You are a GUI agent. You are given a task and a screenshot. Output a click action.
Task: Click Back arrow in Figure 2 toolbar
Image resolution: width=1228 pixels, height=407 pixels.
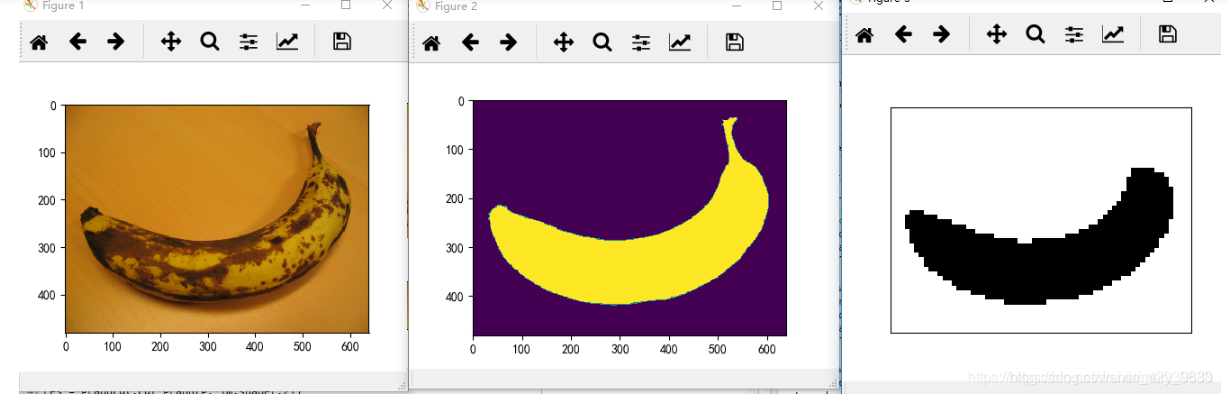[470, 42]
